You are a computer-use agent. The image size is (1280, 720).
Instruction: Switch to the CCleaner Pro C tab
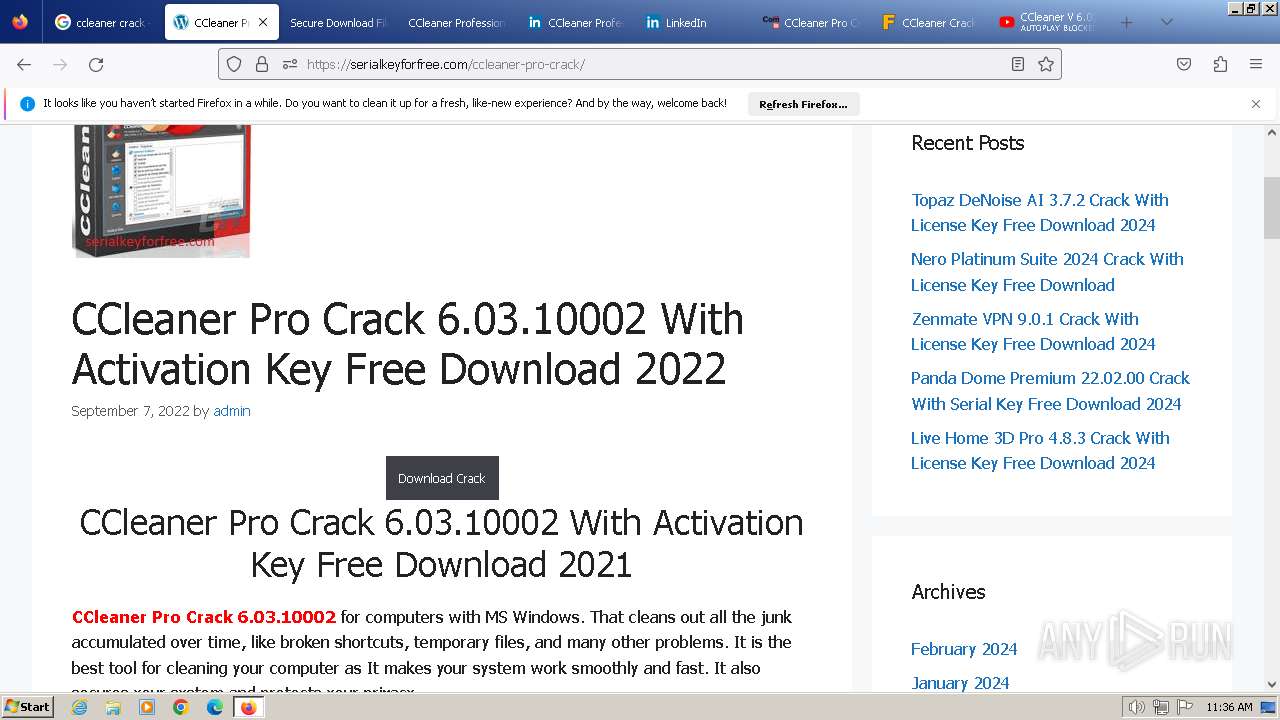point(811,22)
